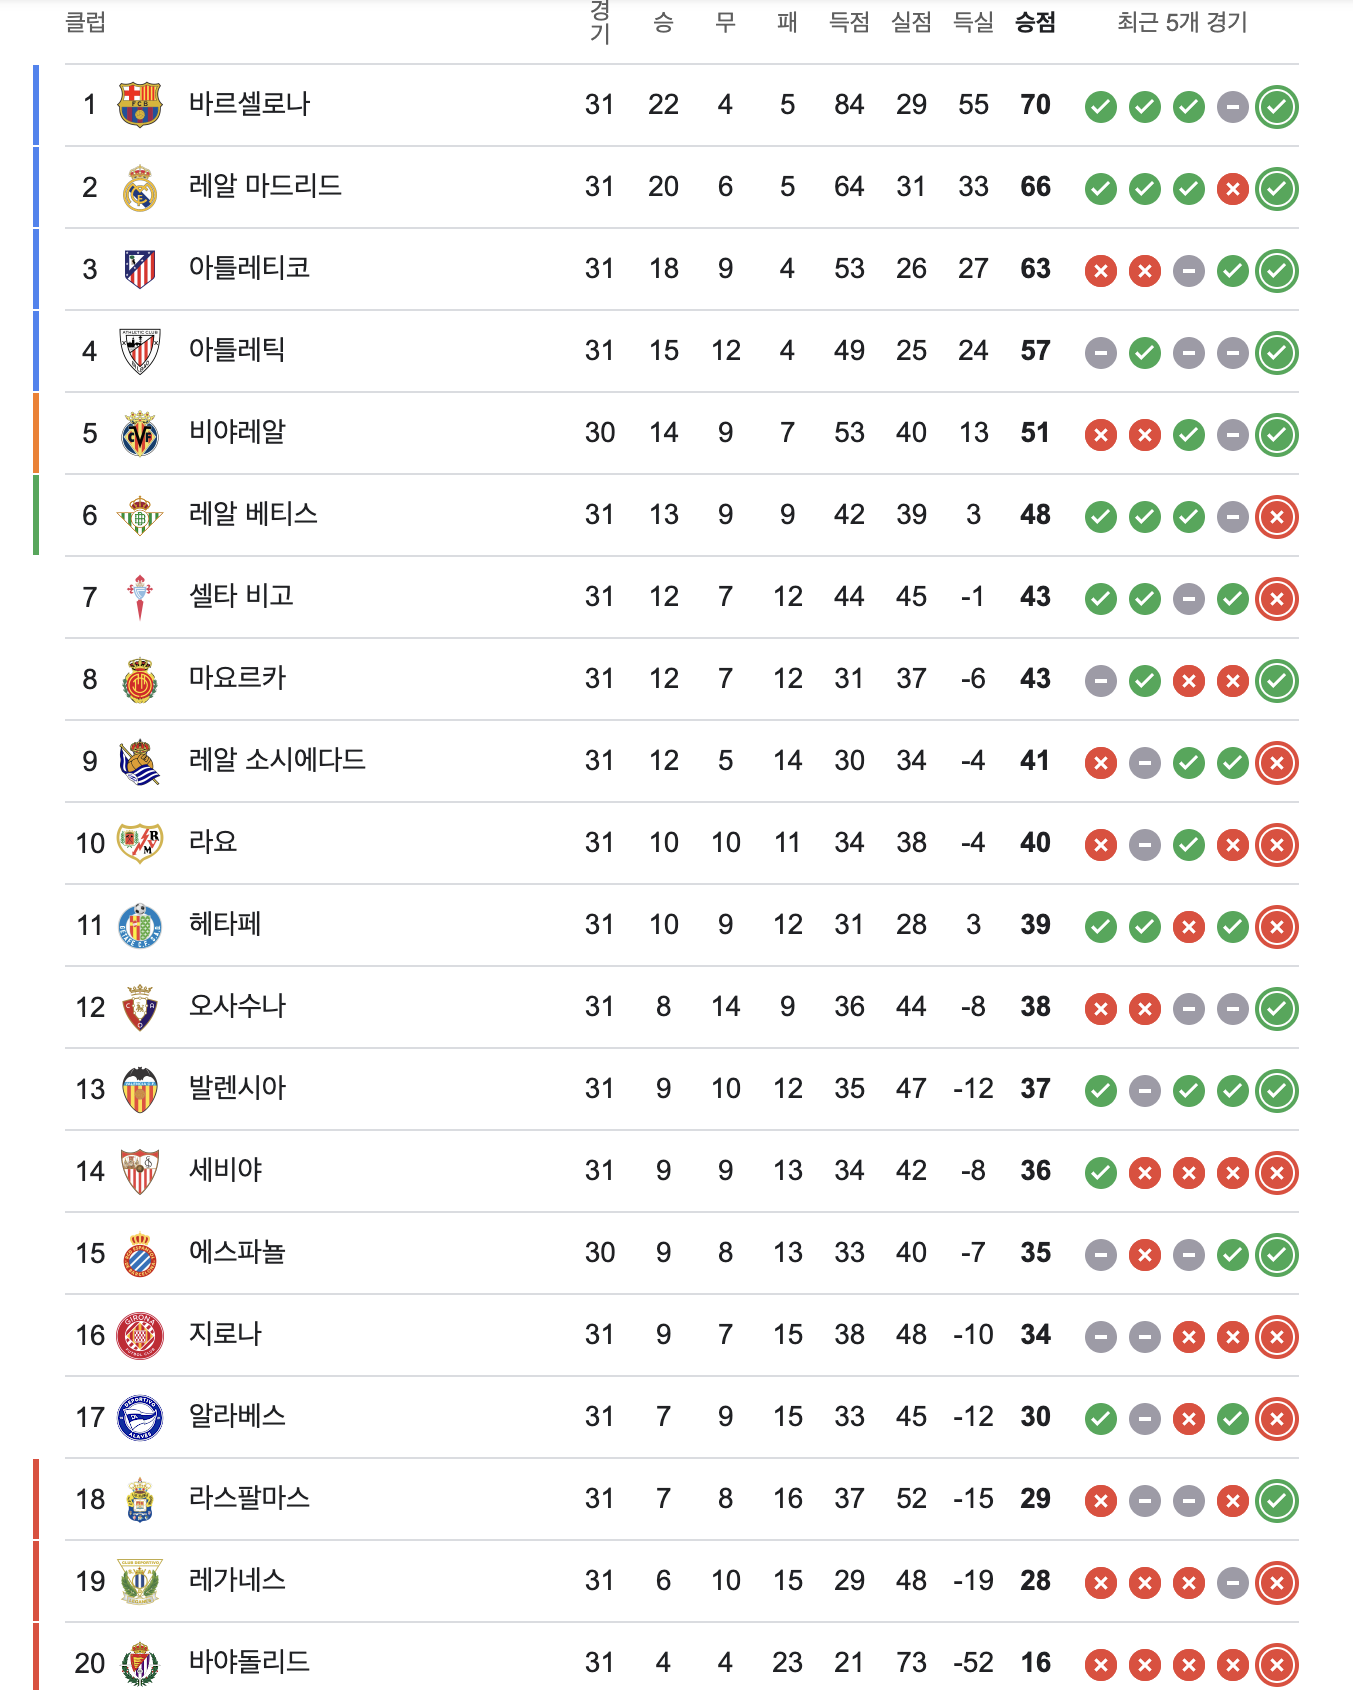Click Barcelona's gray draw result icon
The width and height of the screenshot is (1353, 1690).
(1233, 106)
